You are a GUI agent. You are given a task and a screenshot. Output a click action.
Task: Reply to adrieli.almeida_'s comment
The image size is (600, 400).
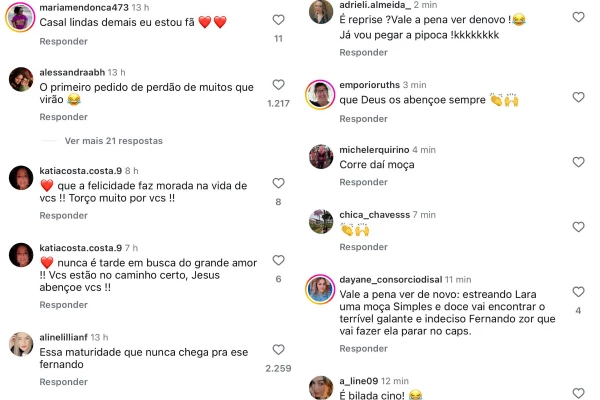(364, 52)
